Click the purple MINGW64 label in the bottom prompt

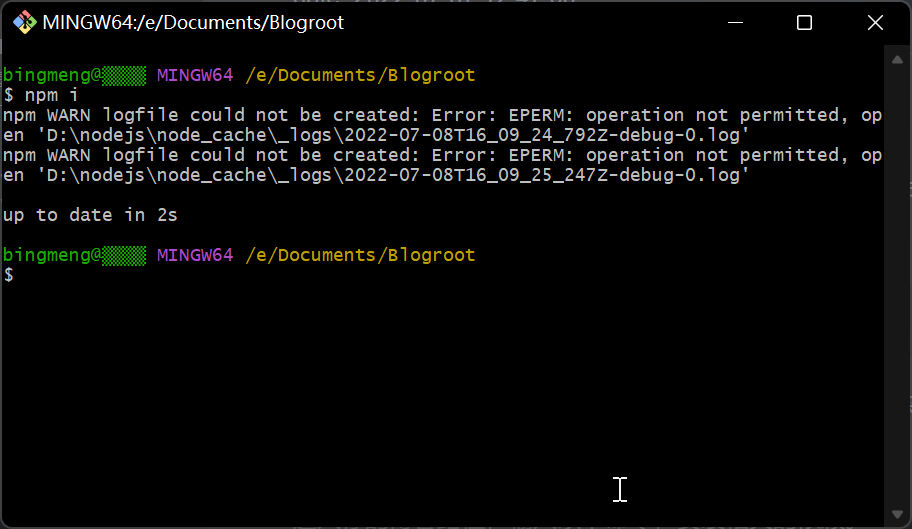pos(194,255)
